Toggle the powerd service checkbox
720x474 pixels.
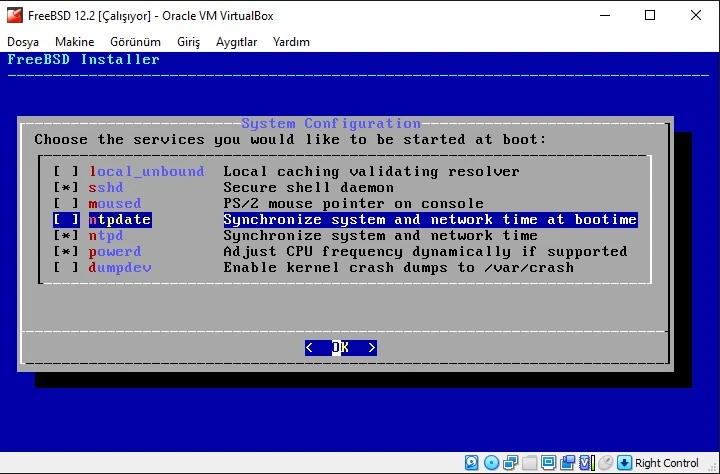(66, 252)
